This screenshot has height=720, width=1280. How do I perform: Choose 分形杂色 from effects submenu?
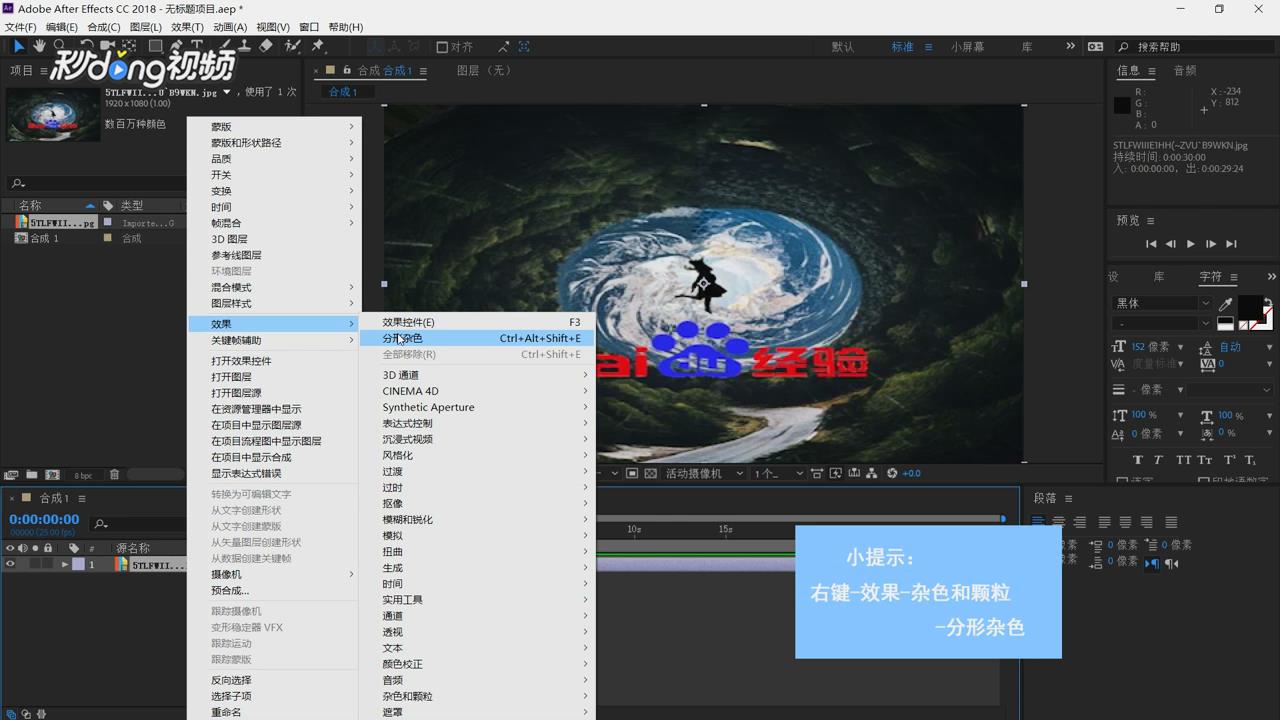click(x=476, y=338)
